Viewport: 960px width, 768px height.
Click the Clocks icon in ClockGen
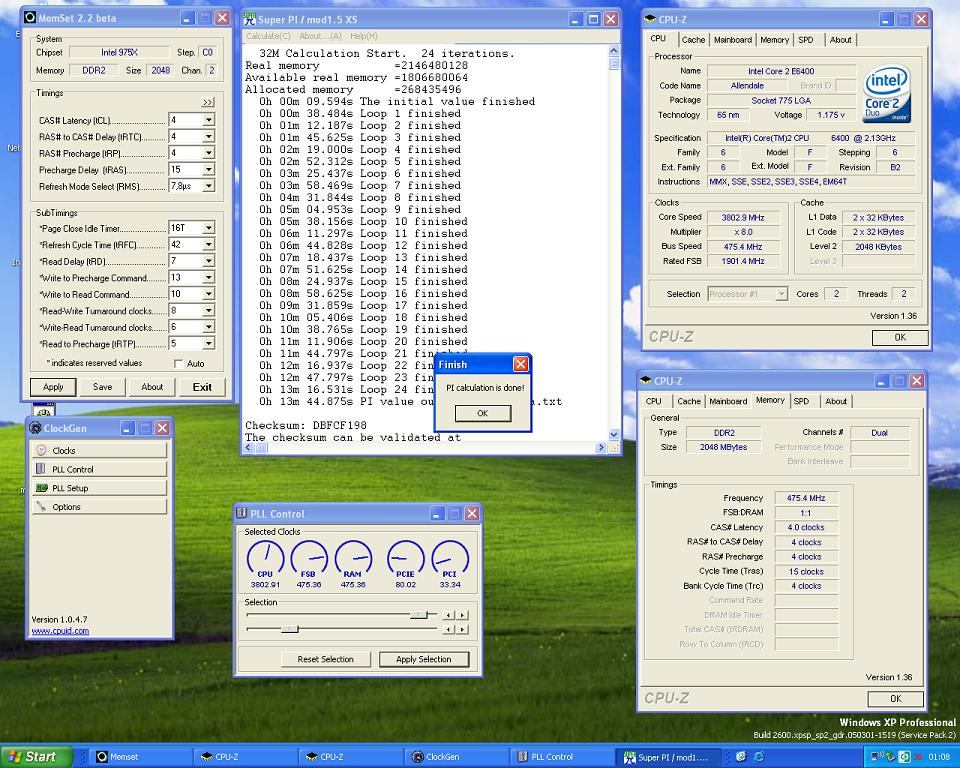(41, 450)
